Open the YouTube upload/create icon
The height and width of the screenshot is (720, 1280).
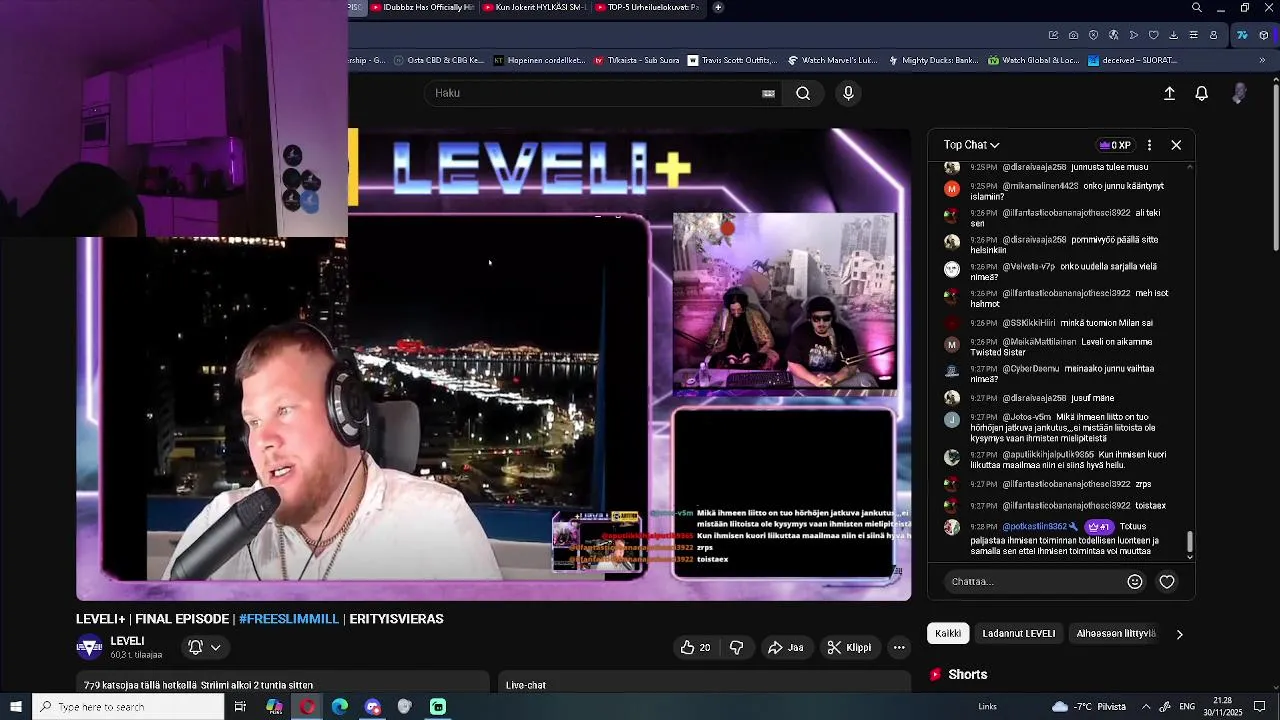(x=1169, y=93)
